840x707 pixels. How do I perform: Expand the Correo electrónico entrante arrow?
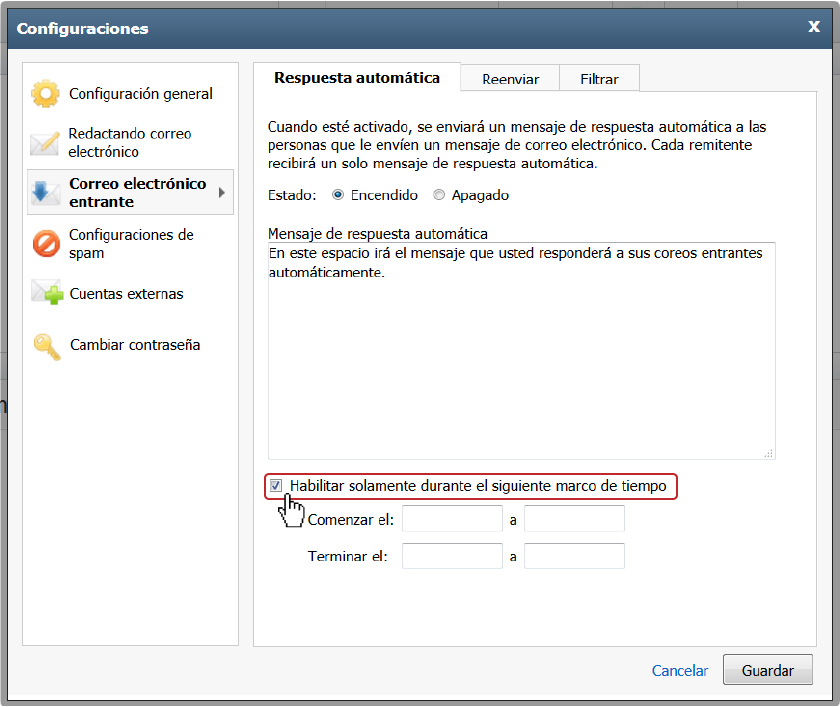pos(222,193)
